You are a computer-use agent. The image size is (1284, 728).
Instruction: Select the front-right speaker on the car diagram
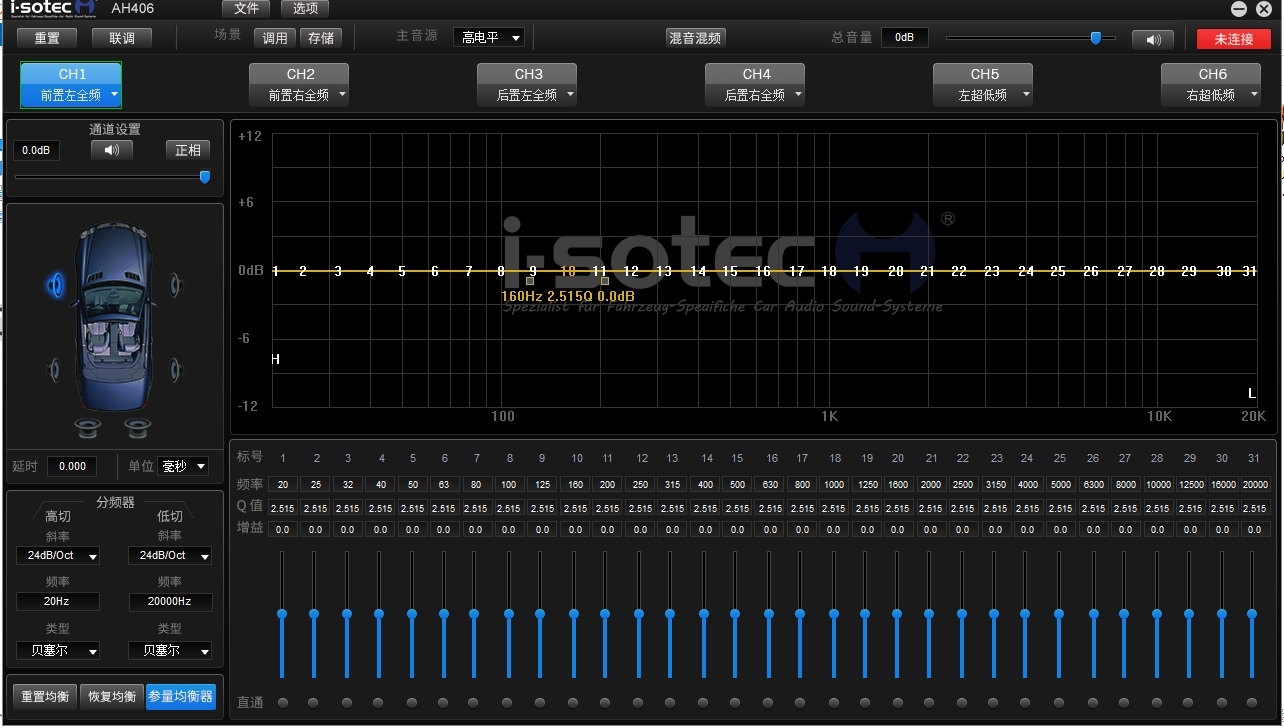tap(176, 286)
